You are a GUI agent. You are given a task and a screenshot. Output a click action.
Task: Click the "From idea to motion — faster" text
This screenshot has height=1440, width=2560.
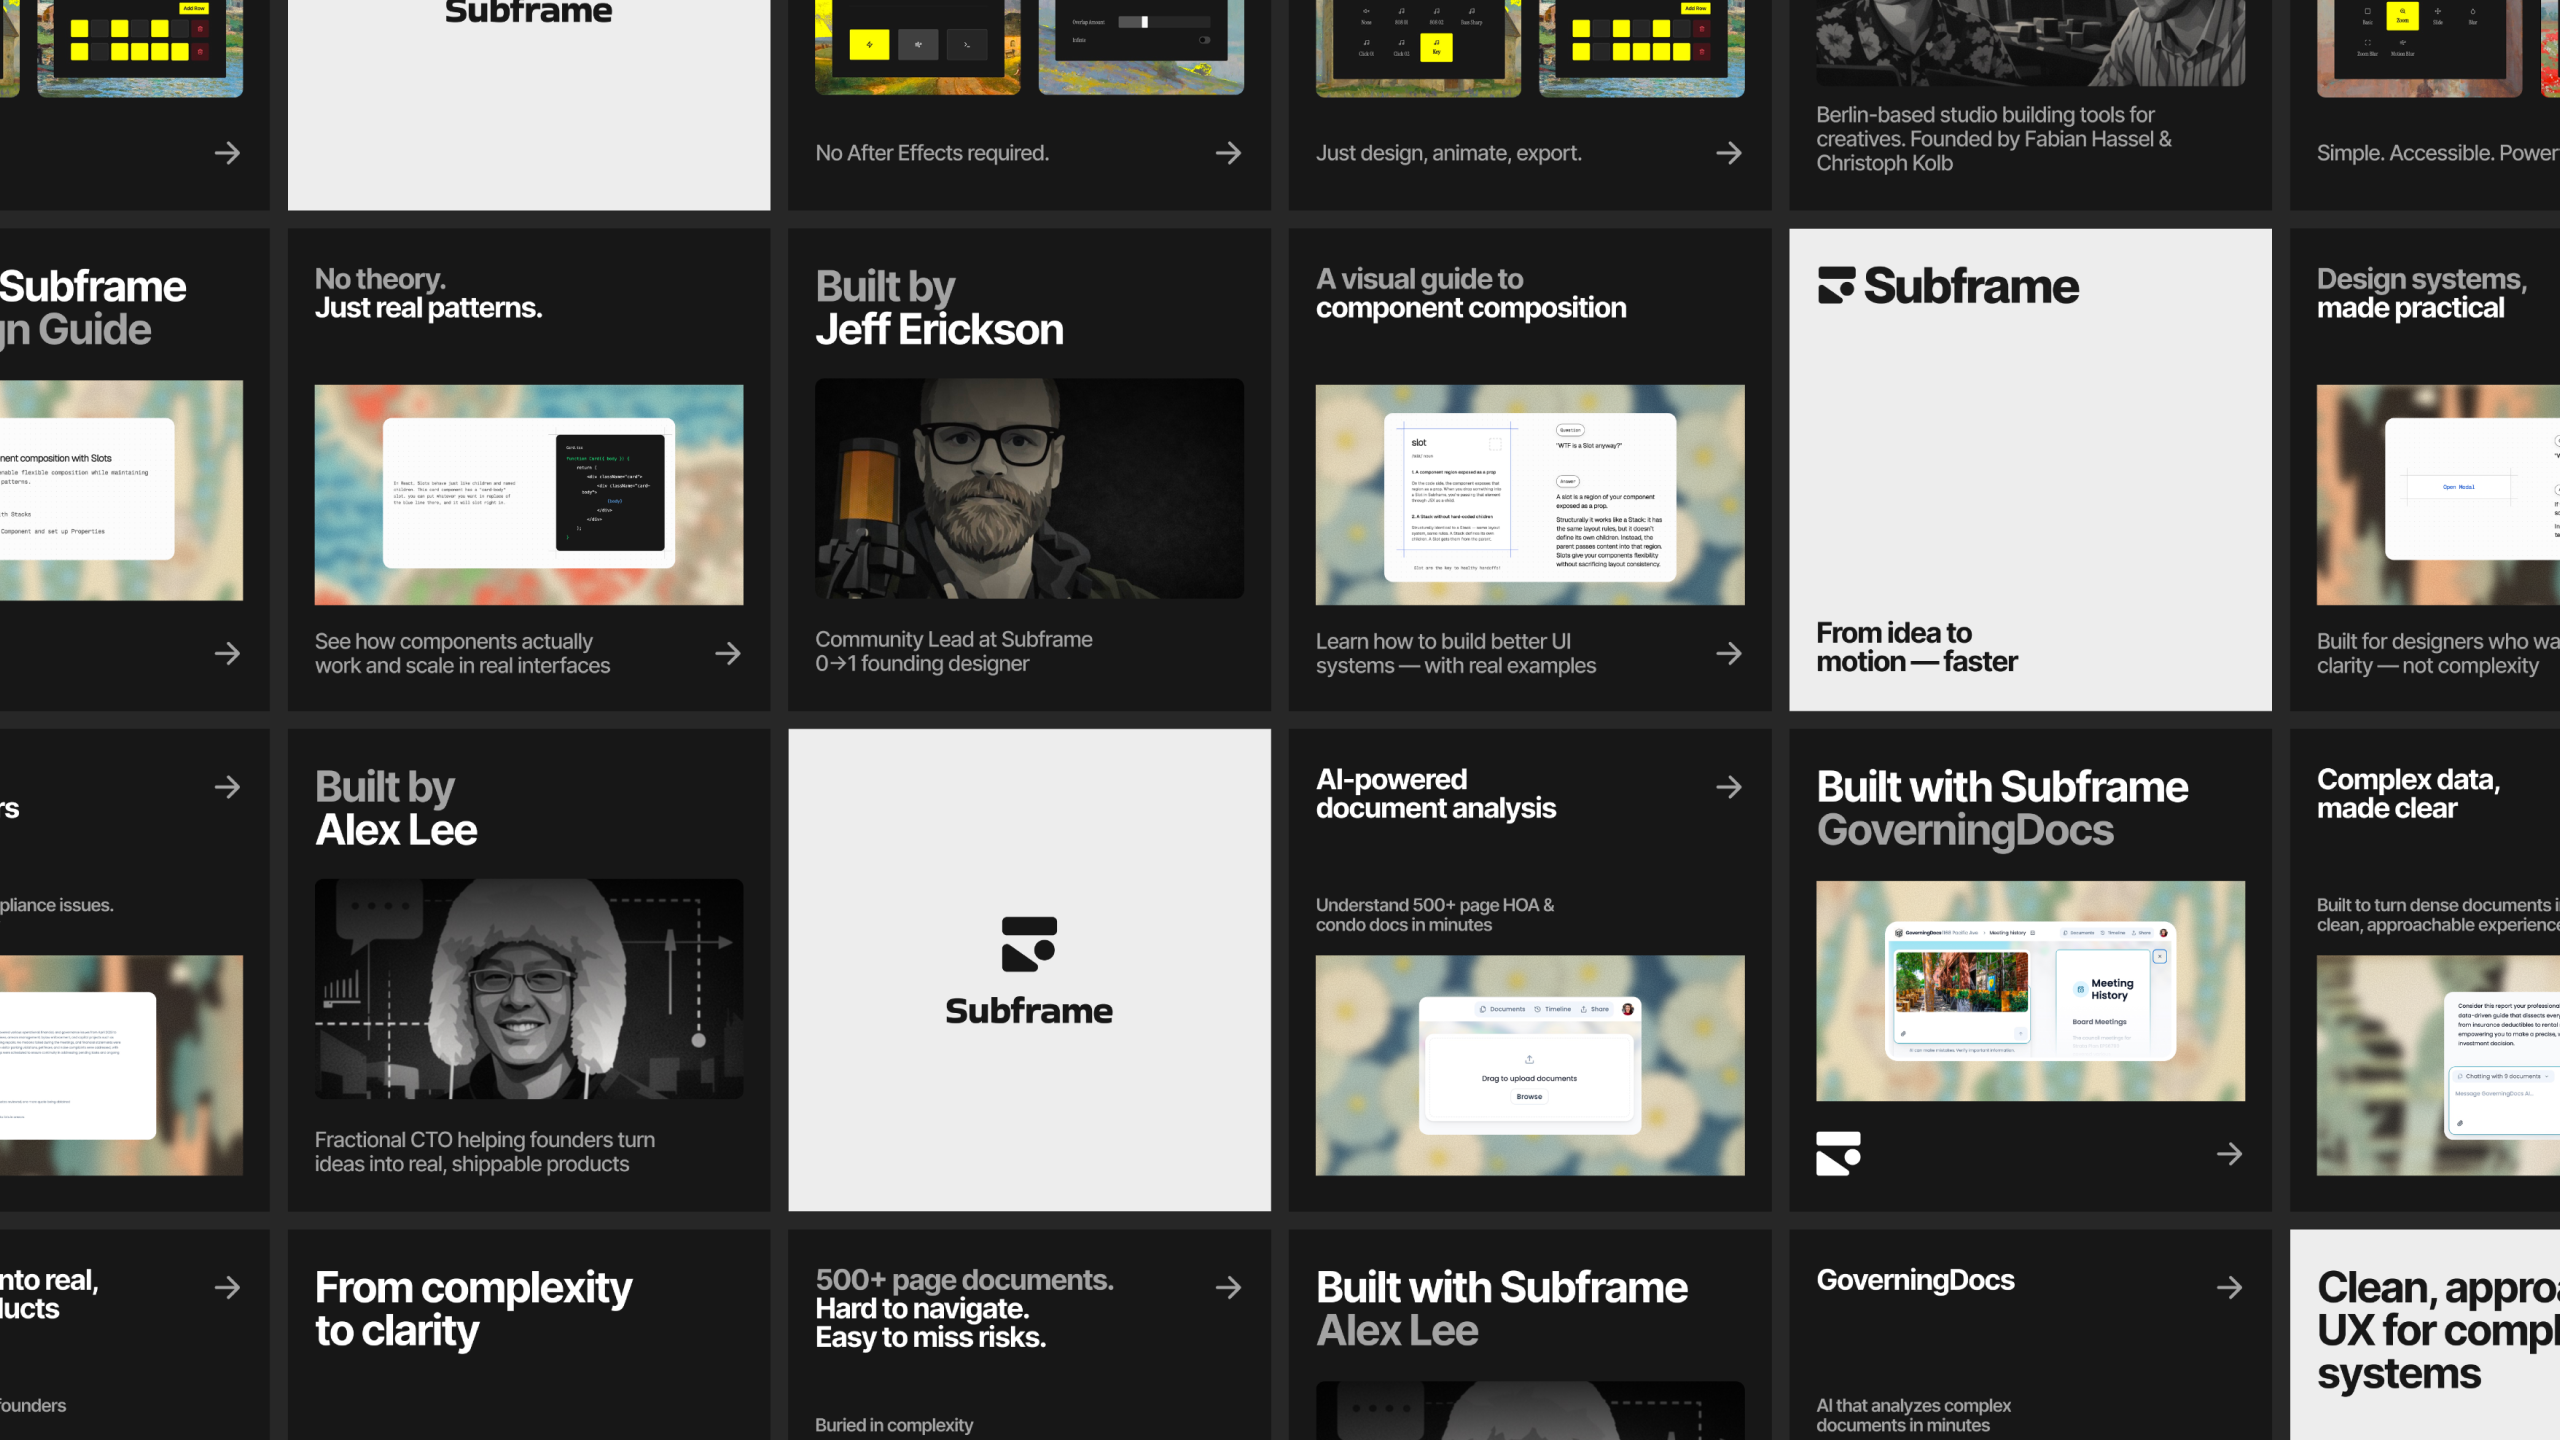click(1917, 647)
